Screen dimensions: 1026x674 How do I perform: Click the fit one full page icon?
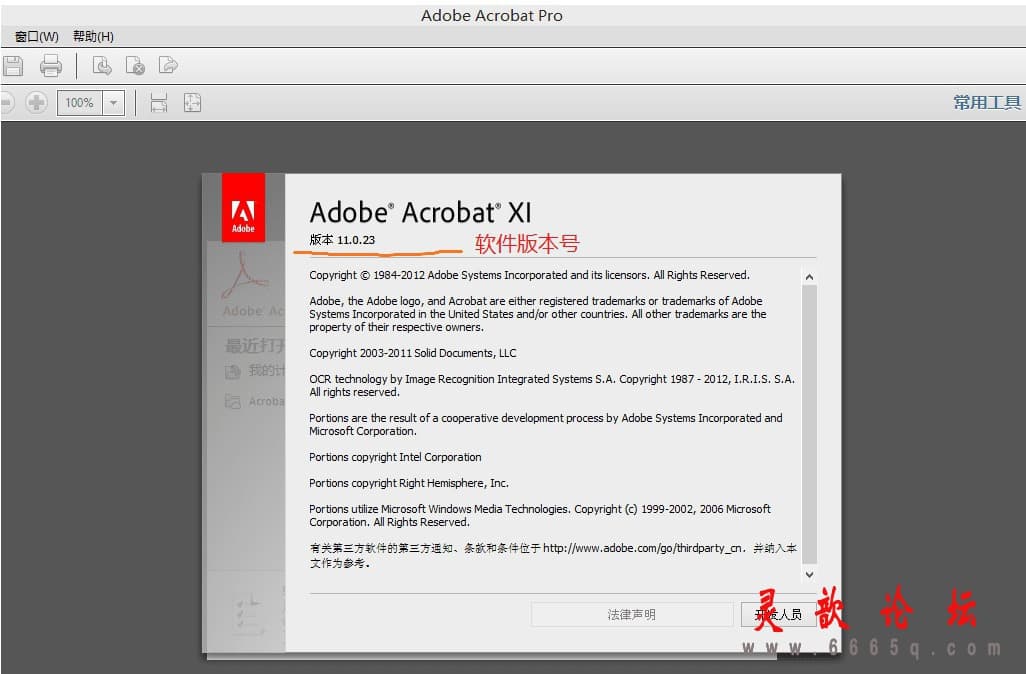[192, 103]
